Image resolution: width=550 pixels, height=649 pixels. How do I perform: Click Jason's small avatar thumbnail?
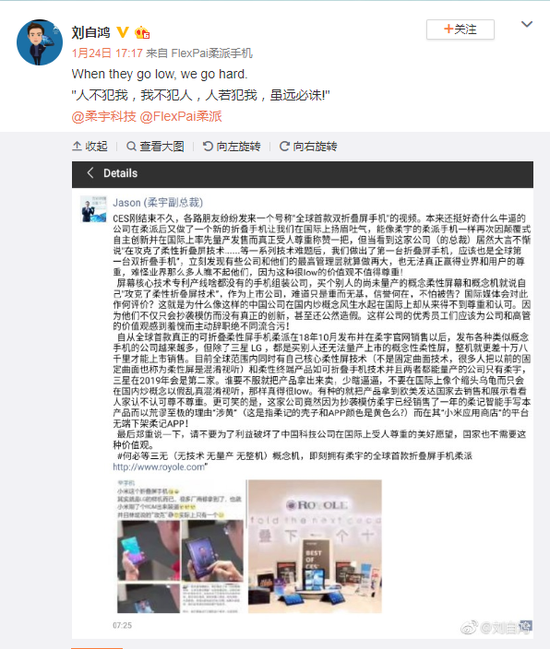coord(93,209)
